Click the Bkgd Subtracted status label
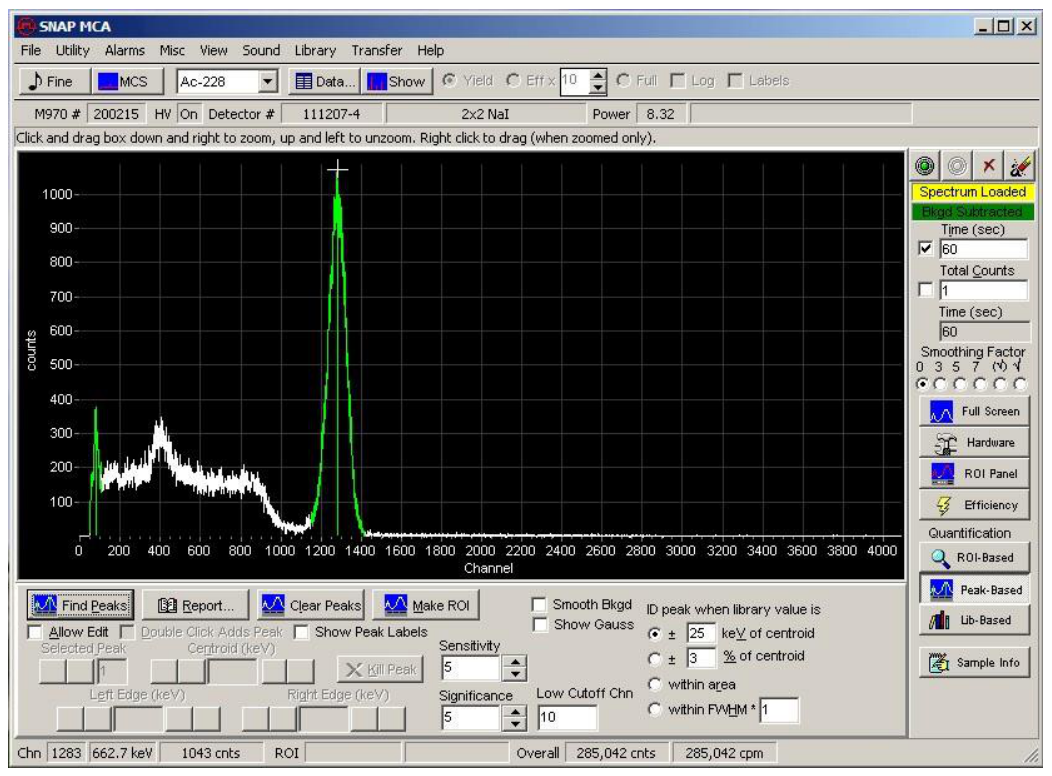 coord(972,212)
